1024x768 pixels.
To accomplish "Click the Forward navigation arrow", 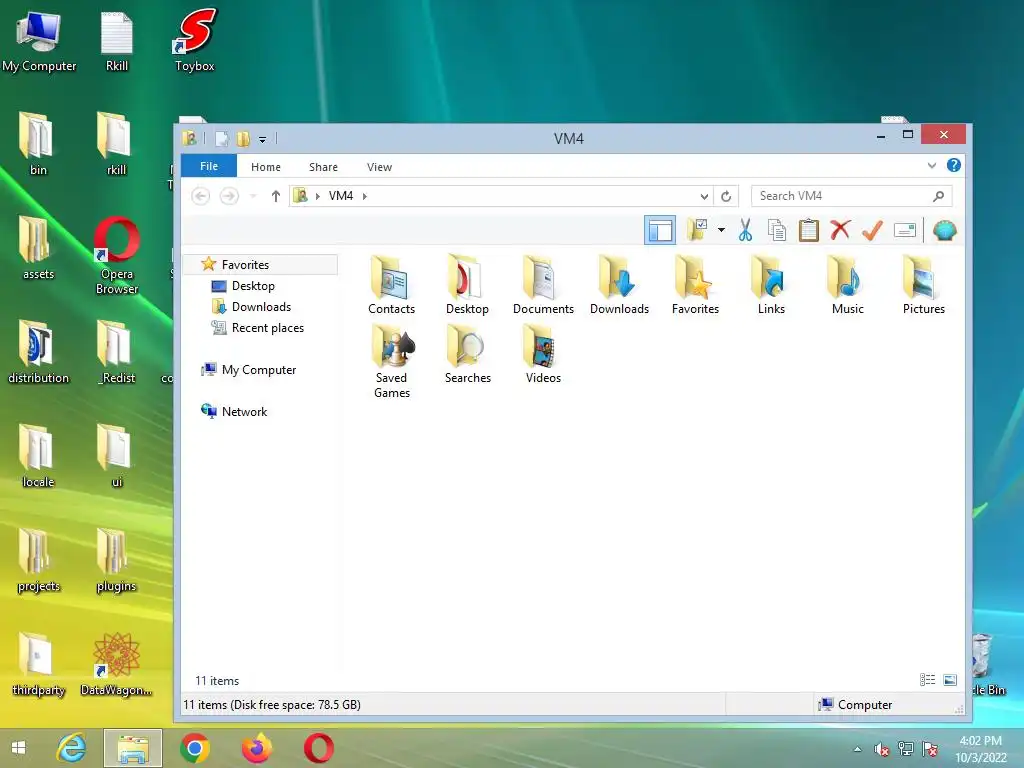I will [x=229, y=196].
